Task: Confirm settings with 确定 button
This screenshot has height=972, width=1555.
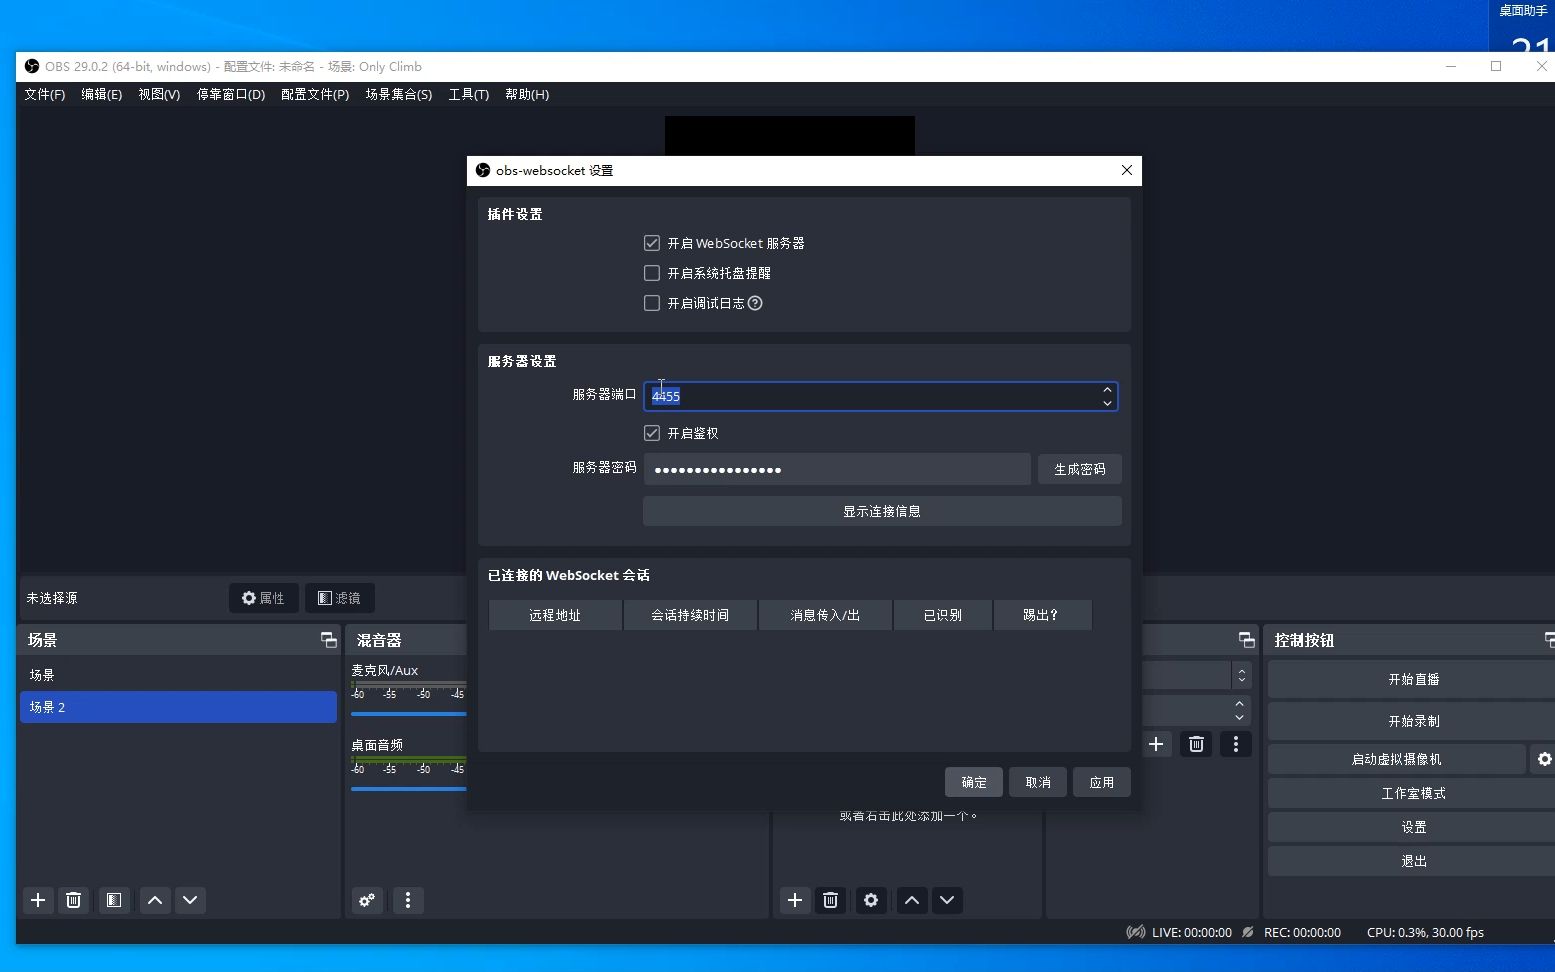Action: [x=974, y=782]
